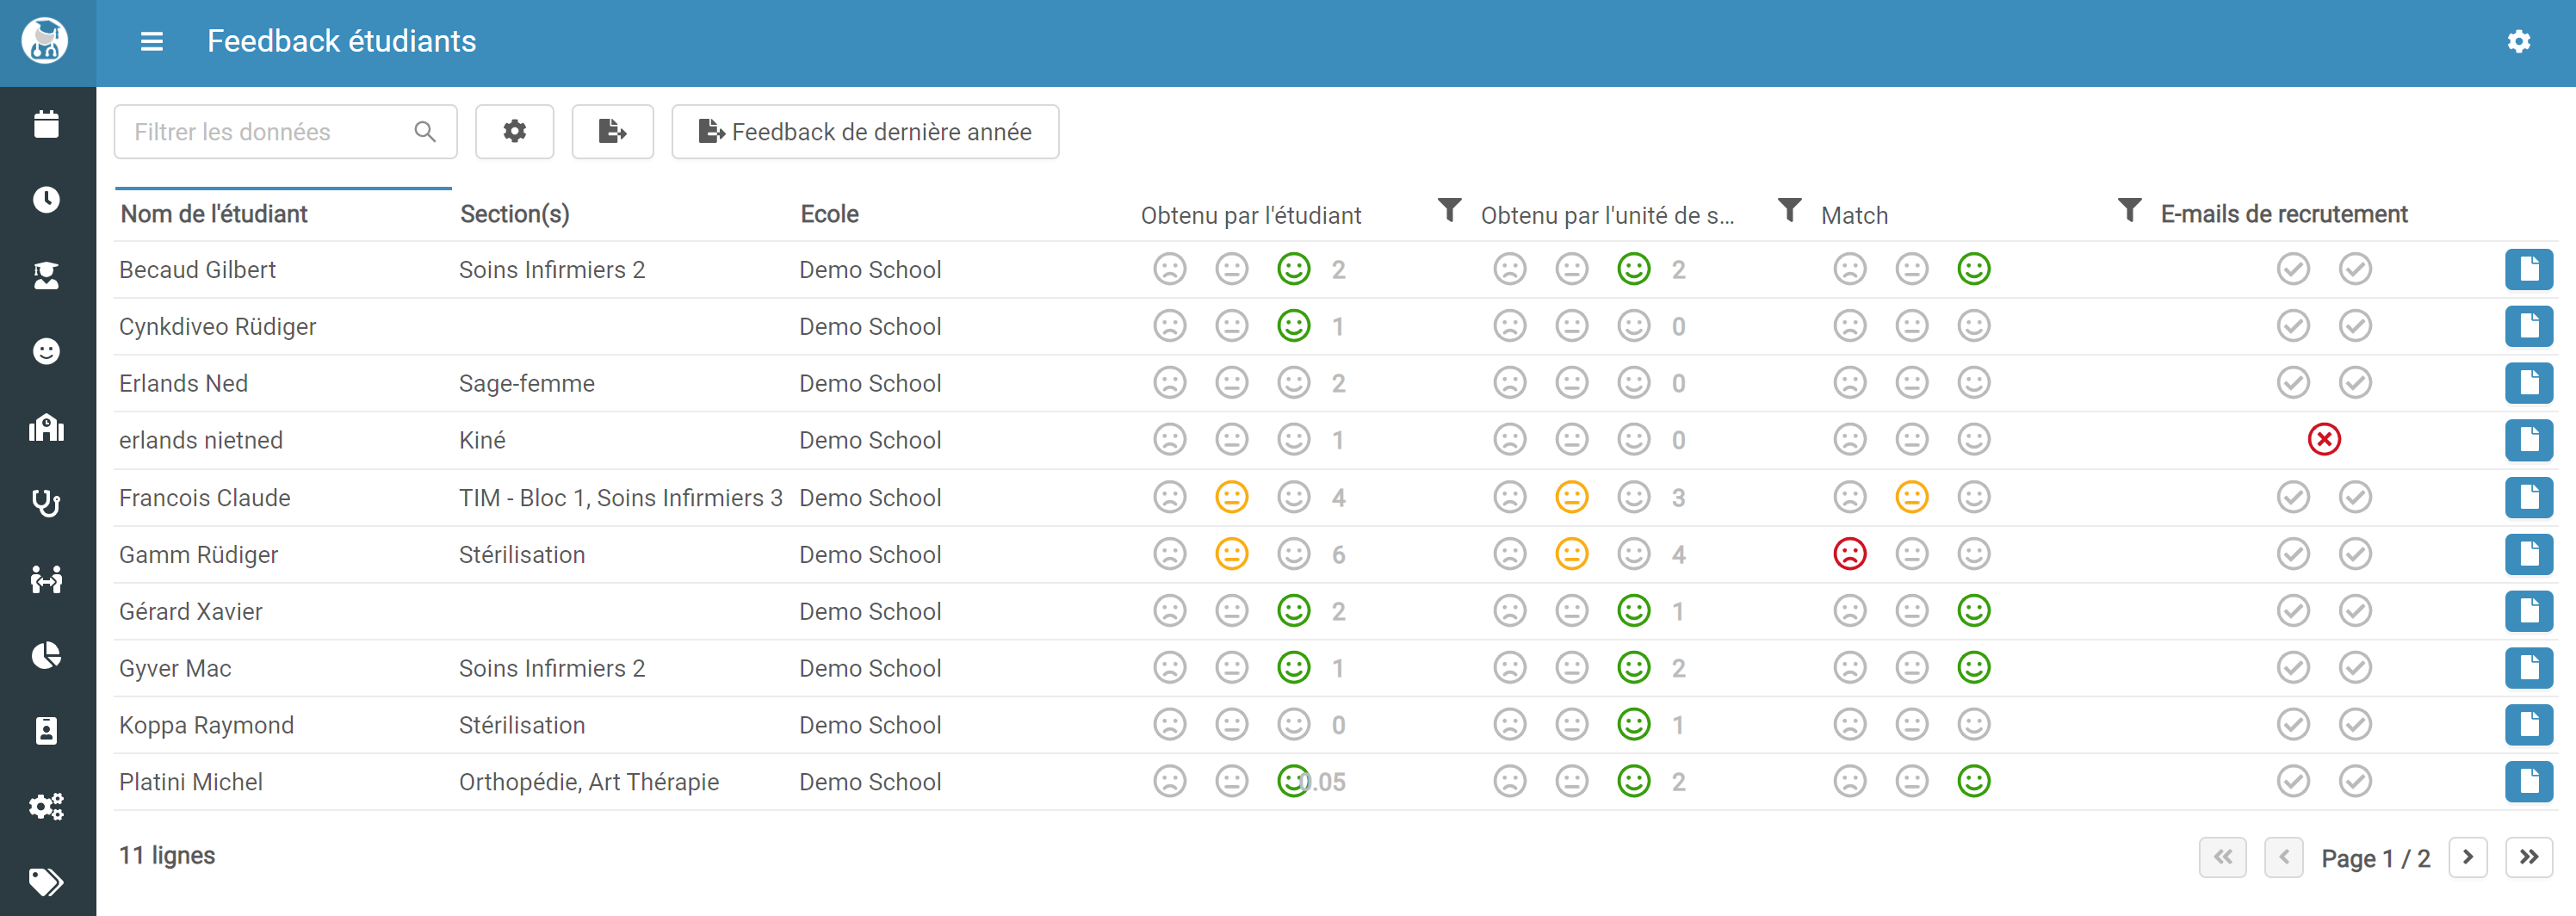The height and width of the screenshot is (916, 2576).
Task: Click the app logo at top left
Action: [x=46, y=41]
